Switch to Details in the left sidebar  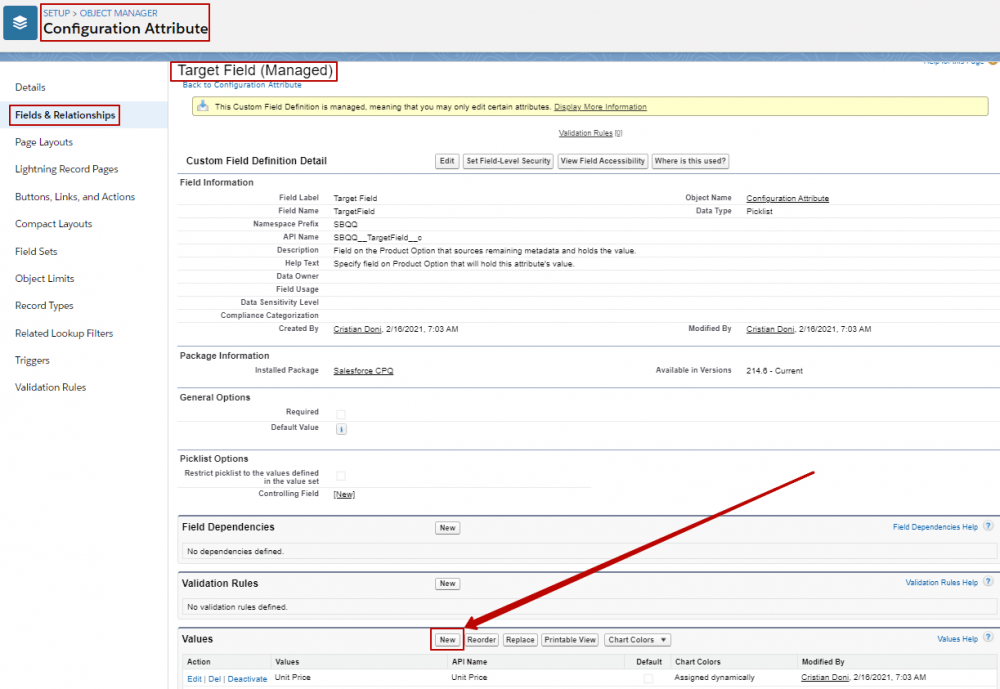[x=30, y=87]
